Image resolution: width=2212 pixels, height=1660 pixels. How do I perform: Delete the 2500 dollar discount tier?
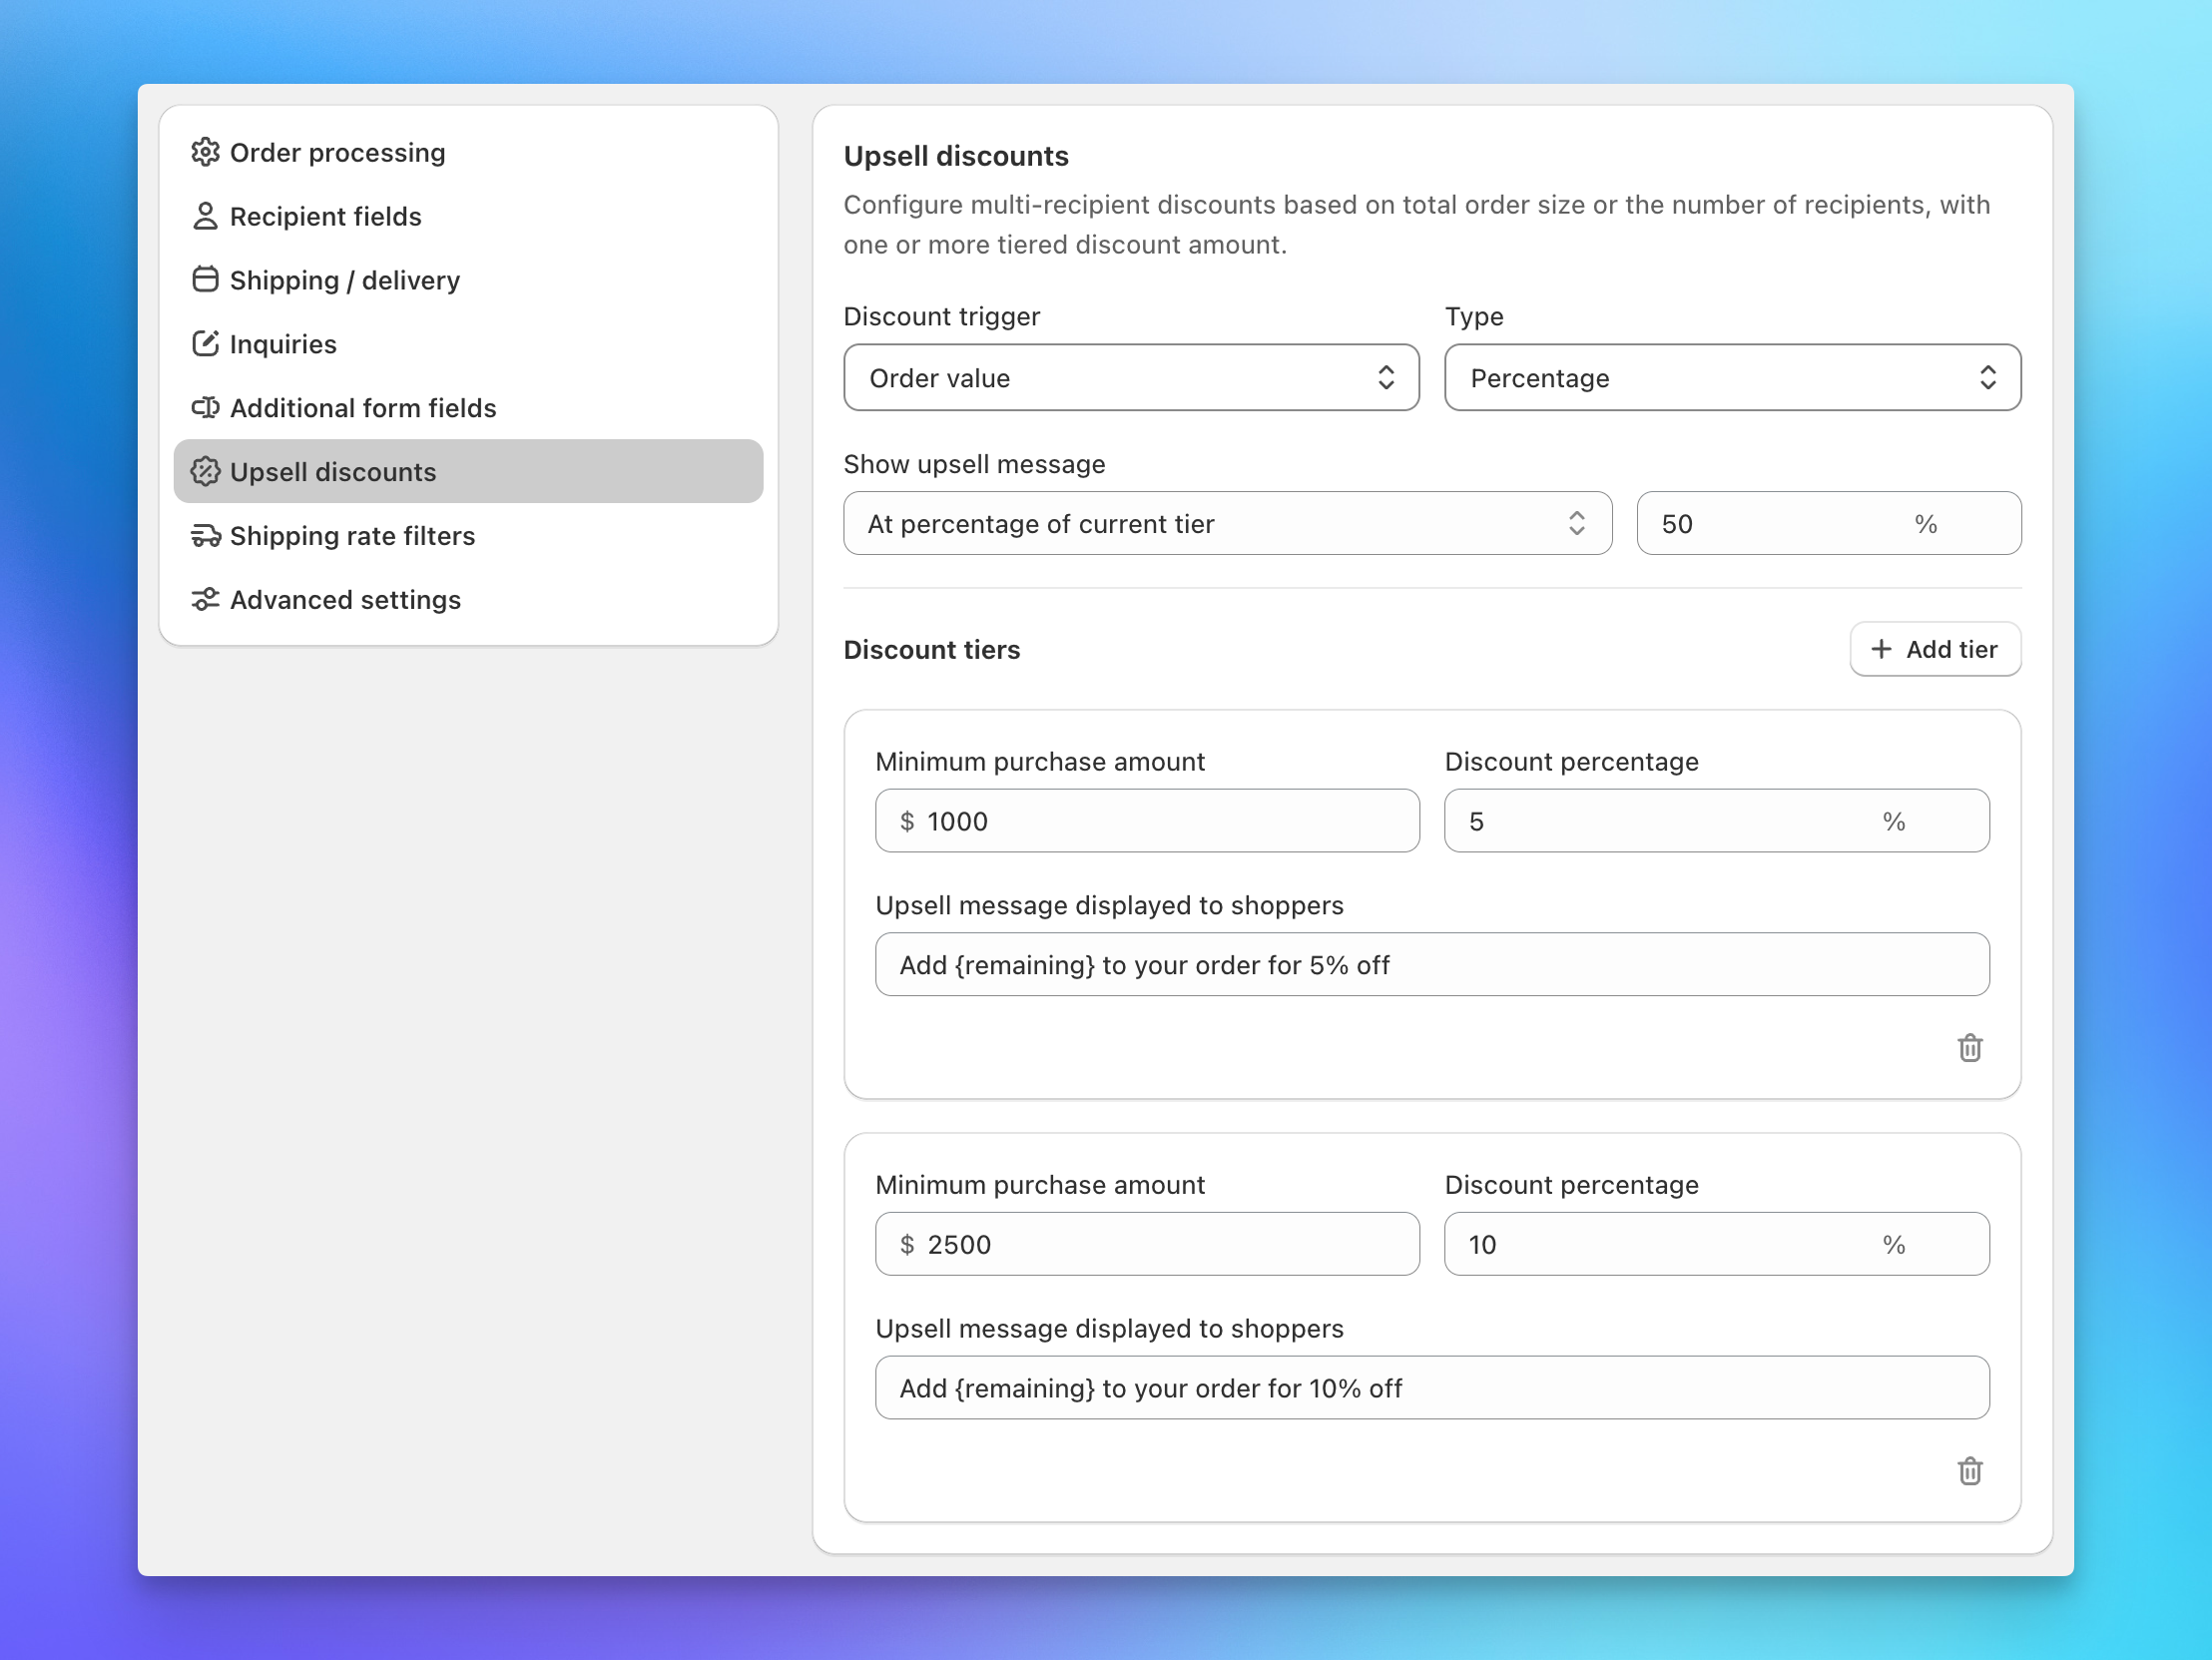(1969, 1470)
